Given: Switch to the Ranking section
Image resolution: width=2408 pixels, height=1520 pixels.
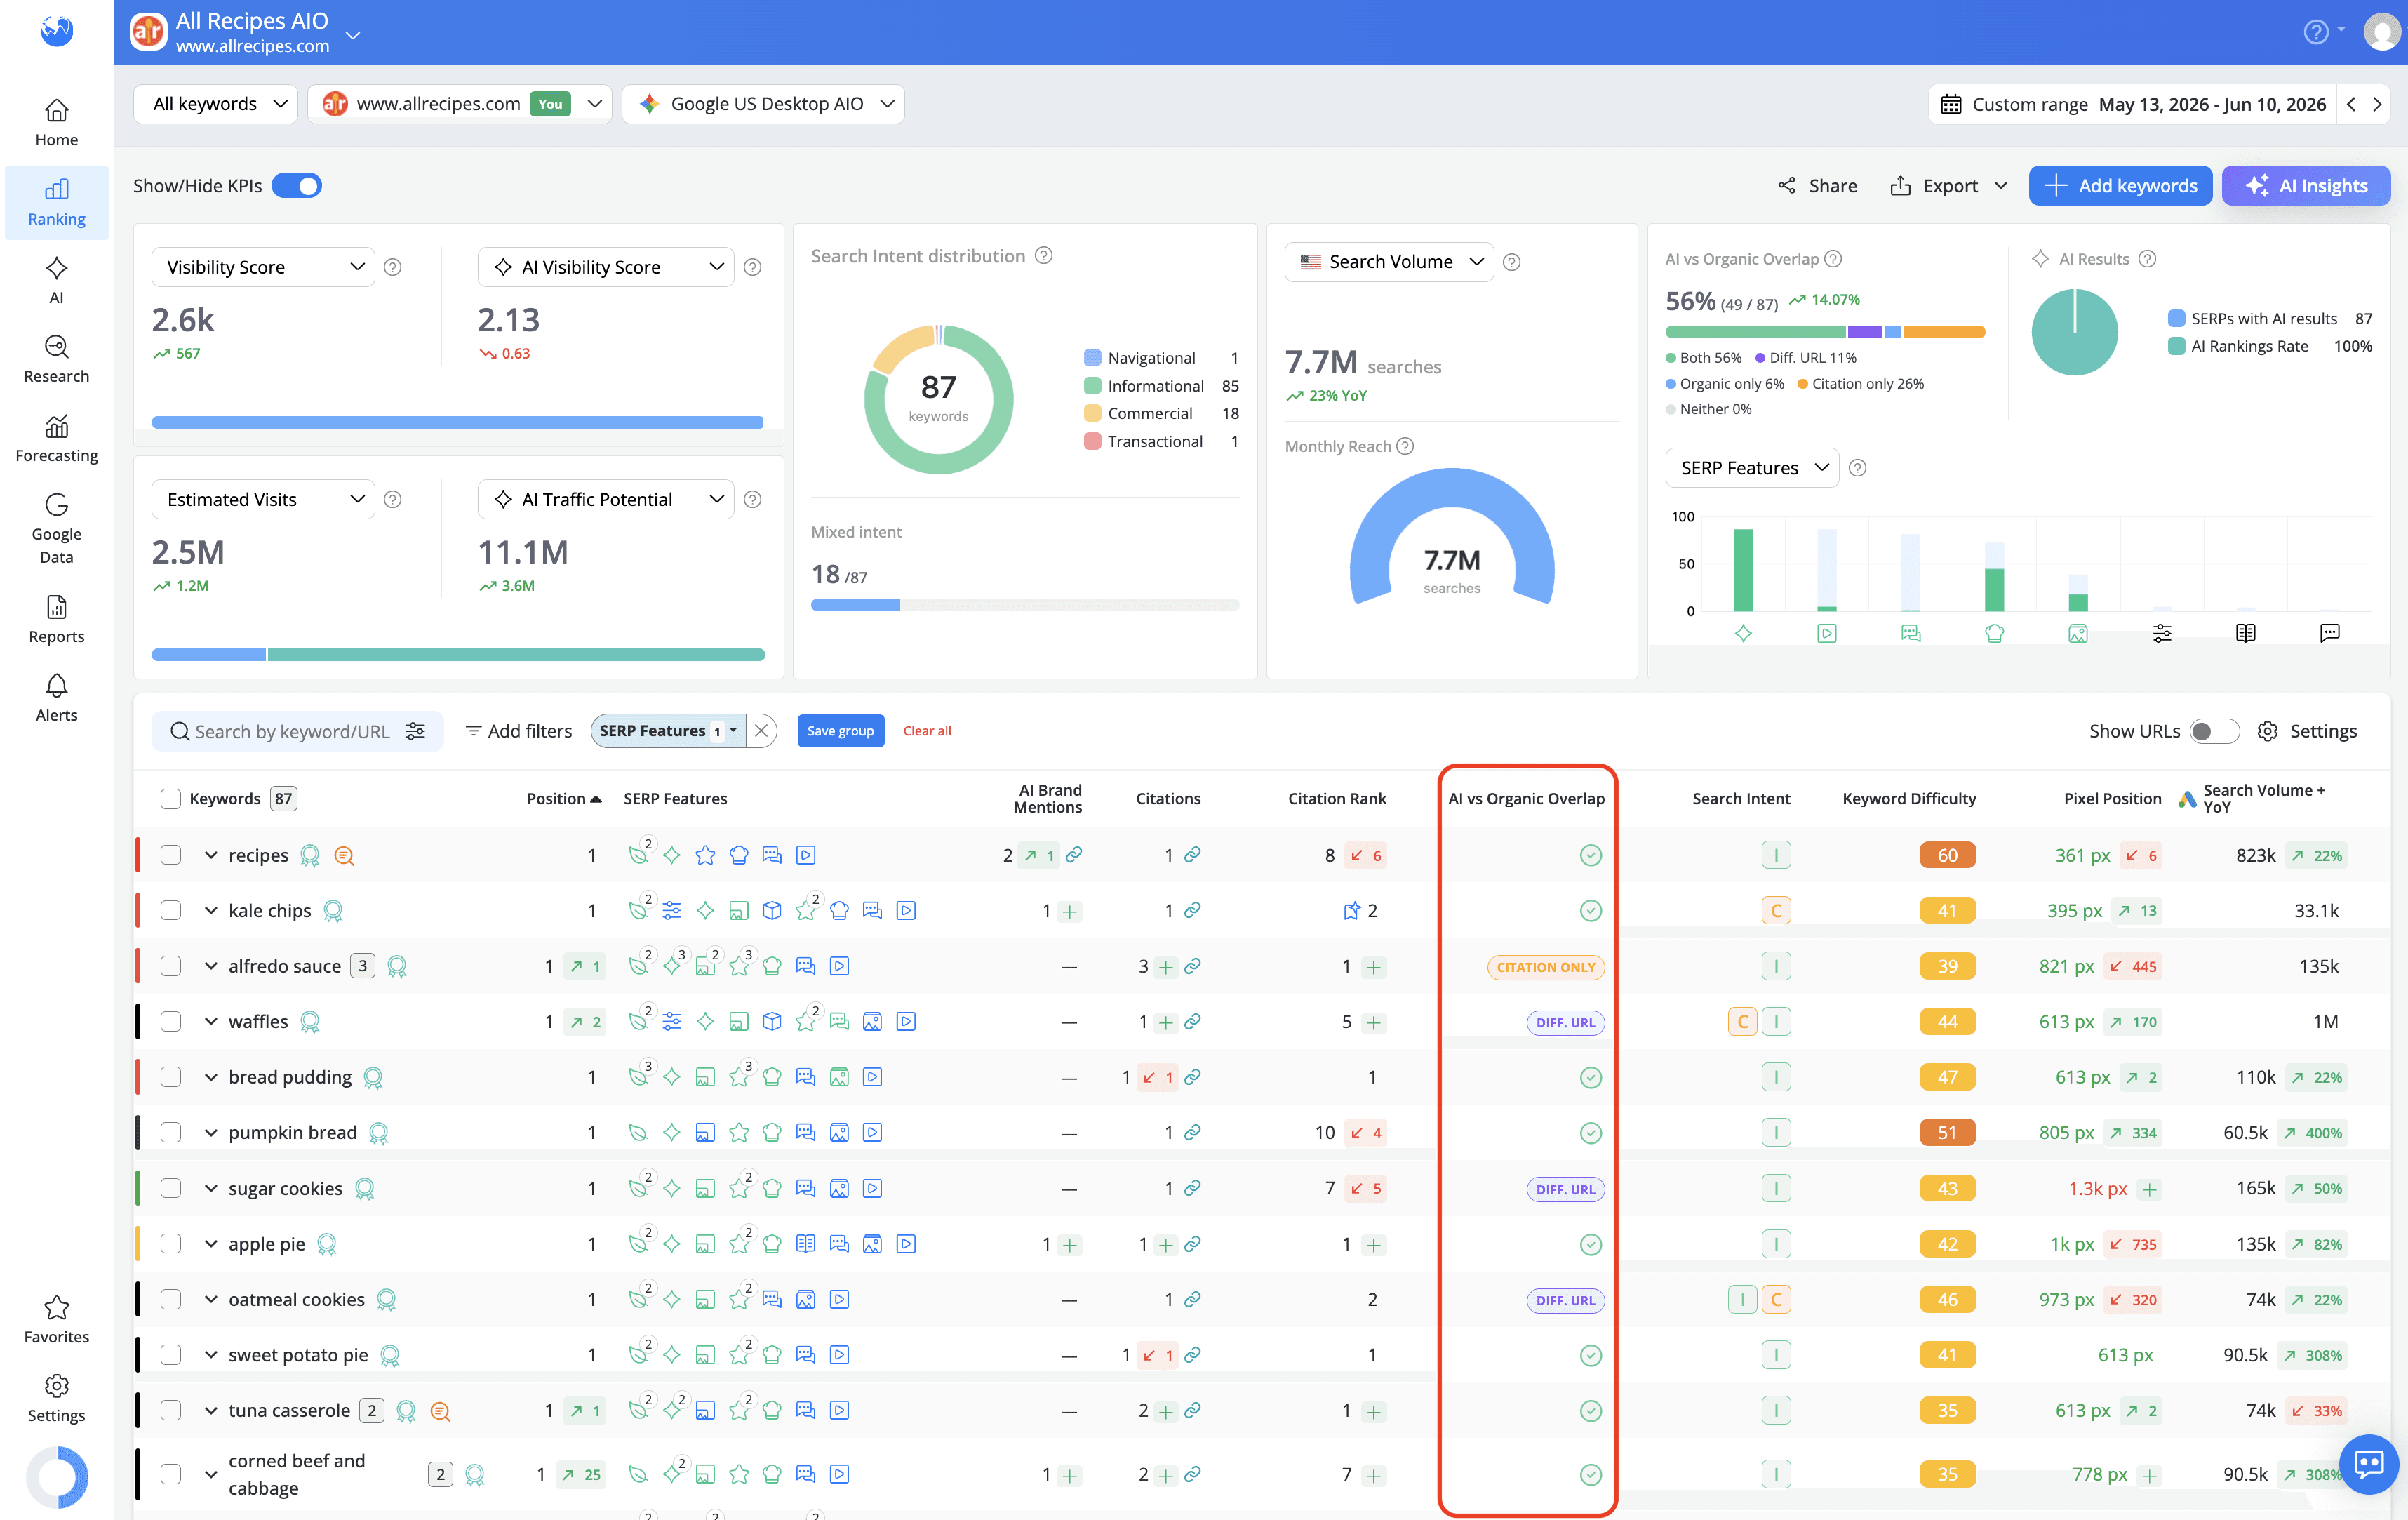Looking at the screenshot, I should (56, 202).
